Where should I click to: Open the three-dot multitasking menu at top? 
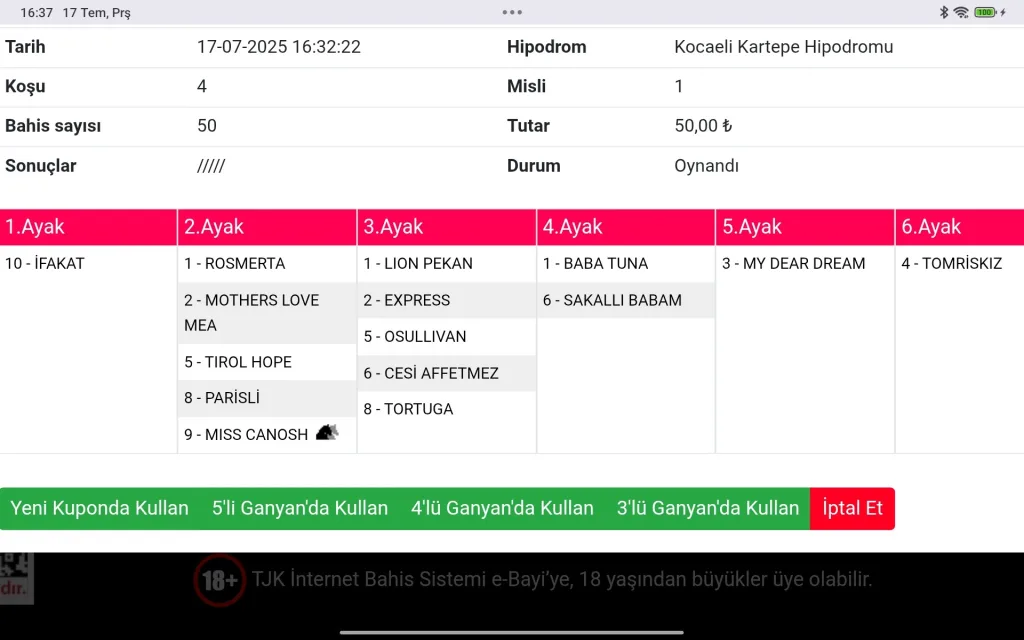(512, 12)
